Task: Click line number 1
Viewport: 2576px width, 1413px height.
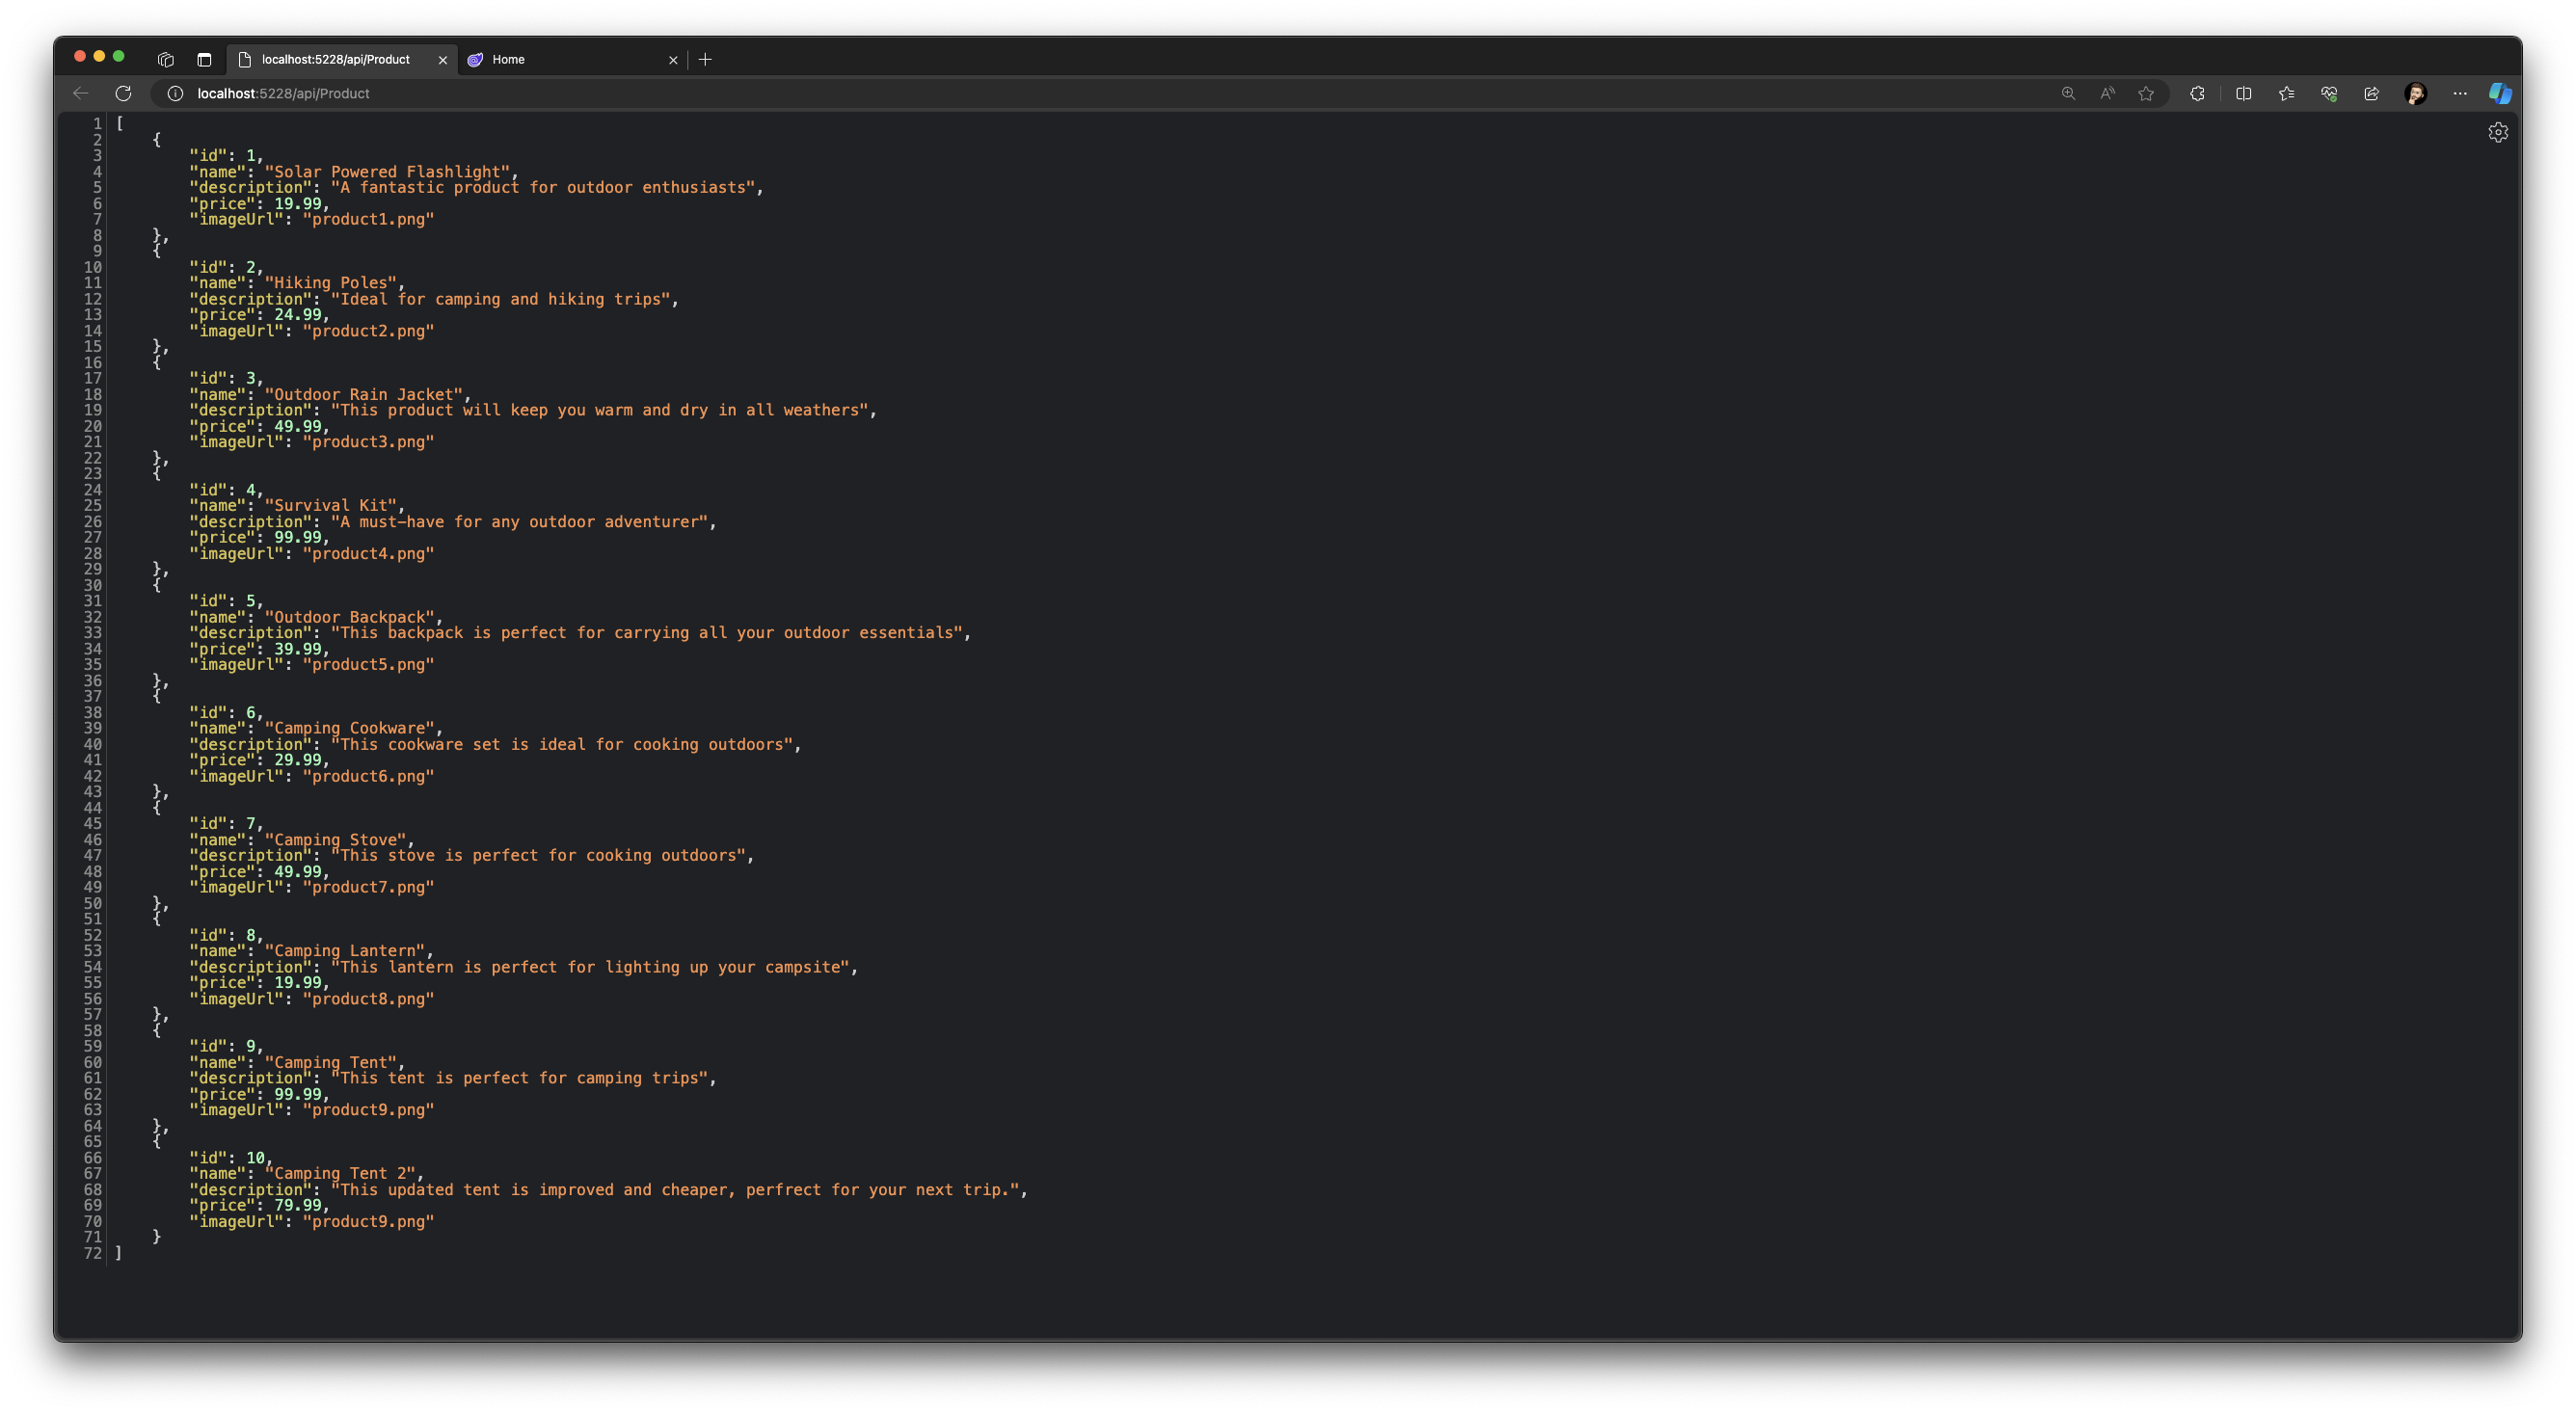Action: tap(97, 123)
